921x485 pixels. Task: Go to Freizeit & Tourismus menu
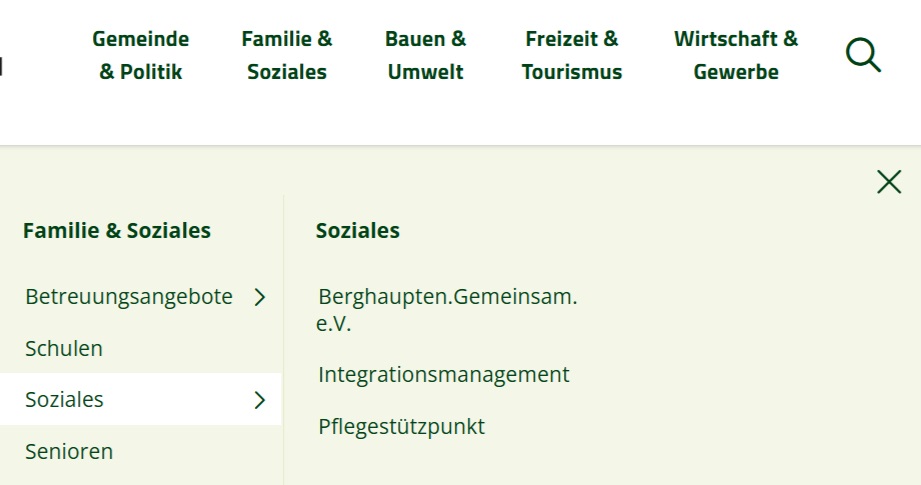(x=572, y=55)
